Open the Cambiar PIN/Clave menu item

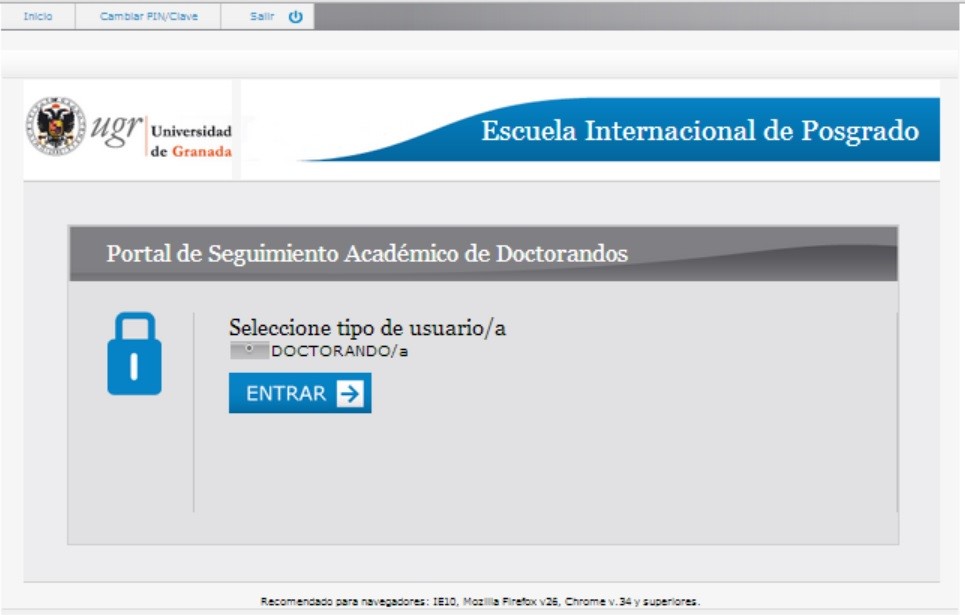pyautogui.click(x=148, y=16)
